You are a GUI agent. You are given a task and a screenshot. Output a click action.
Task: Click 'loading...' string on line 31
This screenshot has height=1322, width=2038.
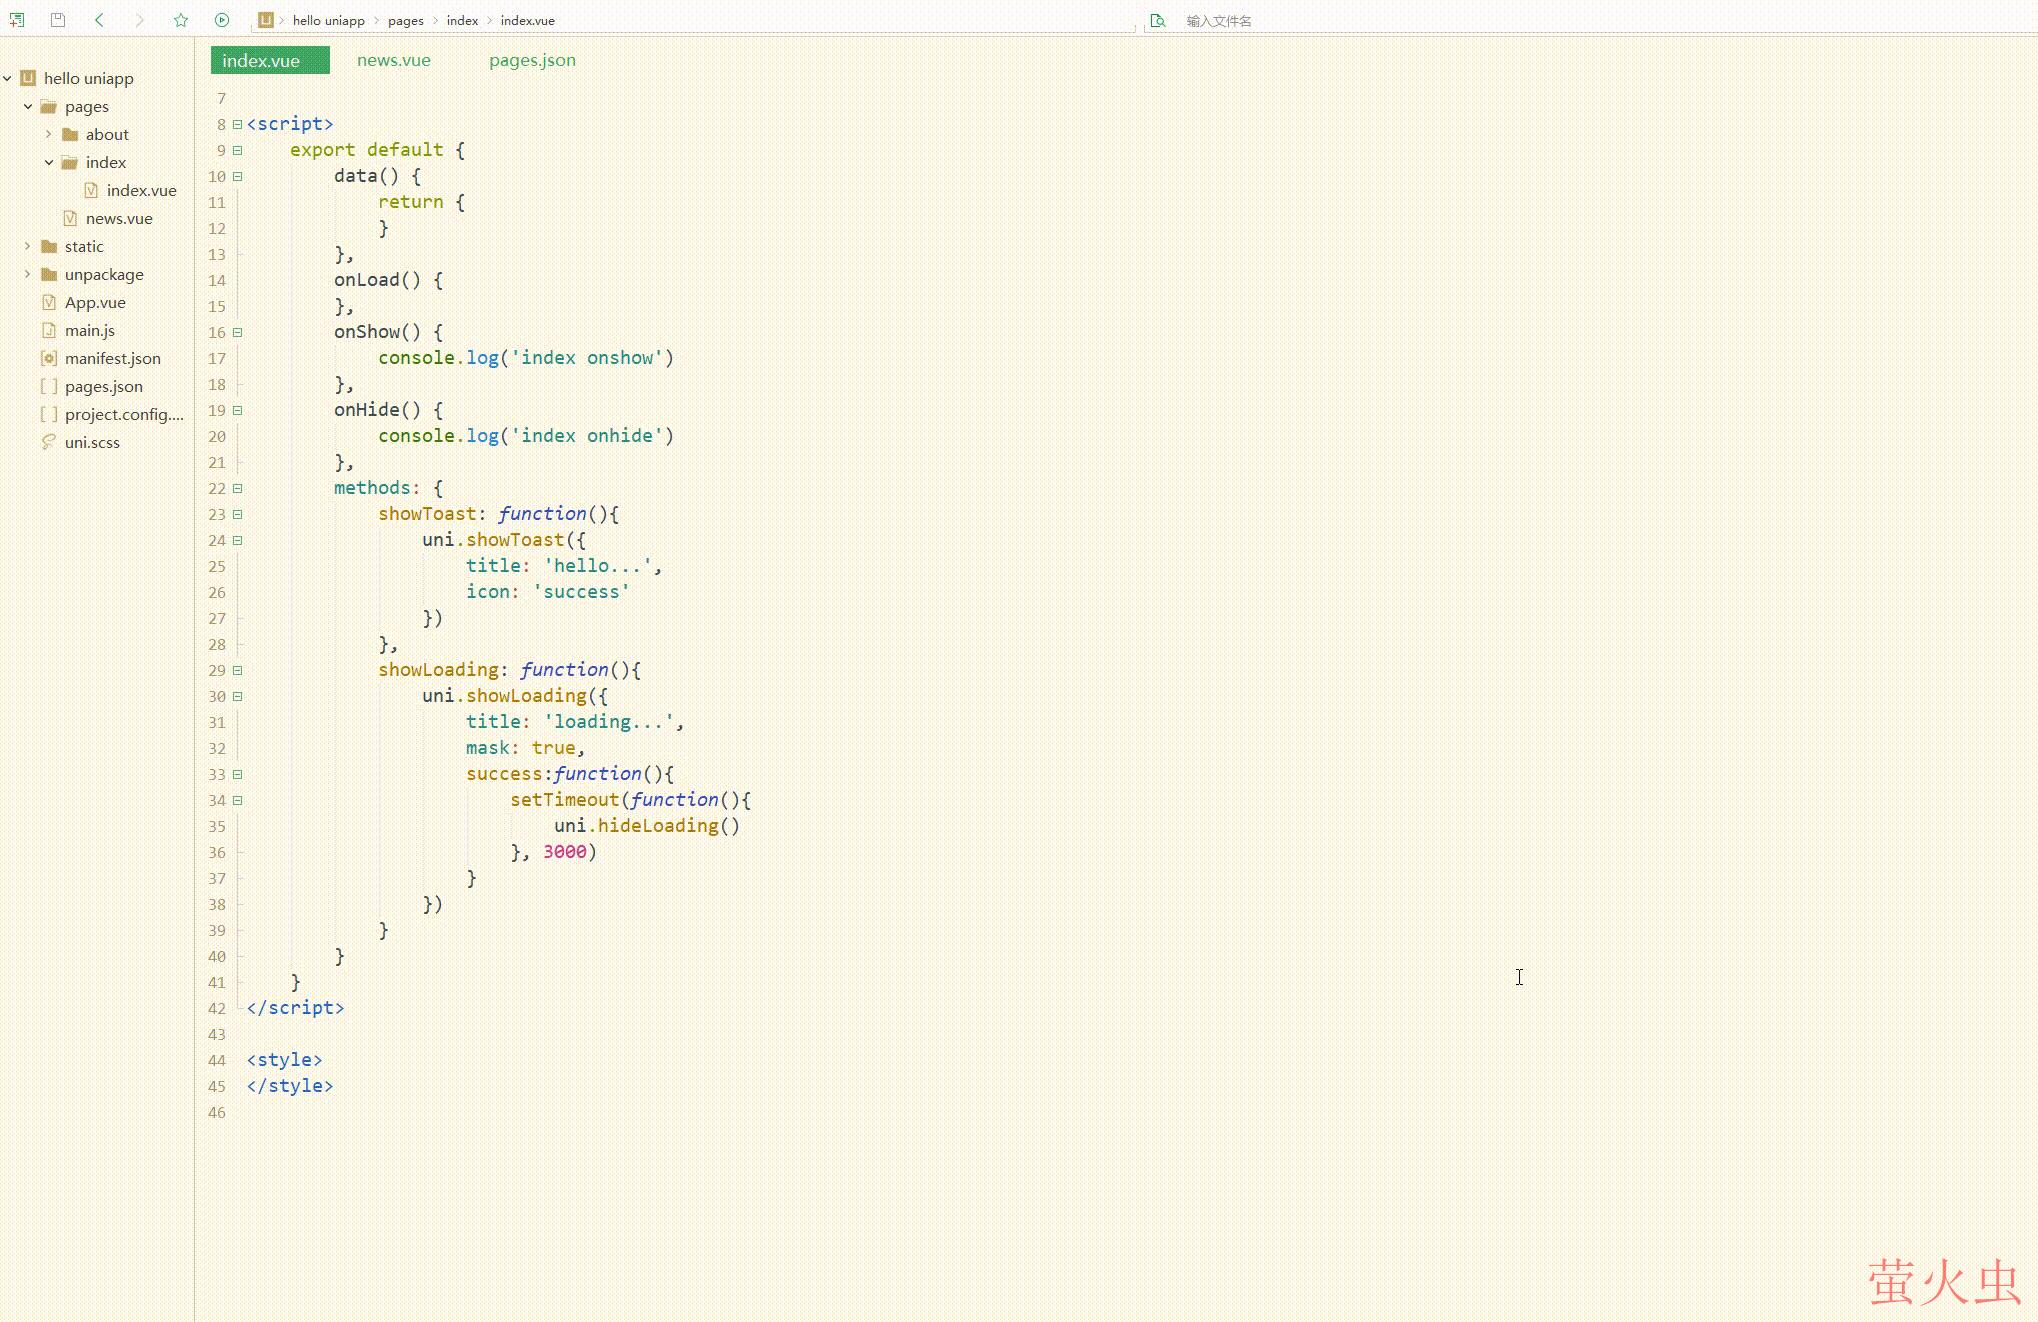(x=609, y=722)
